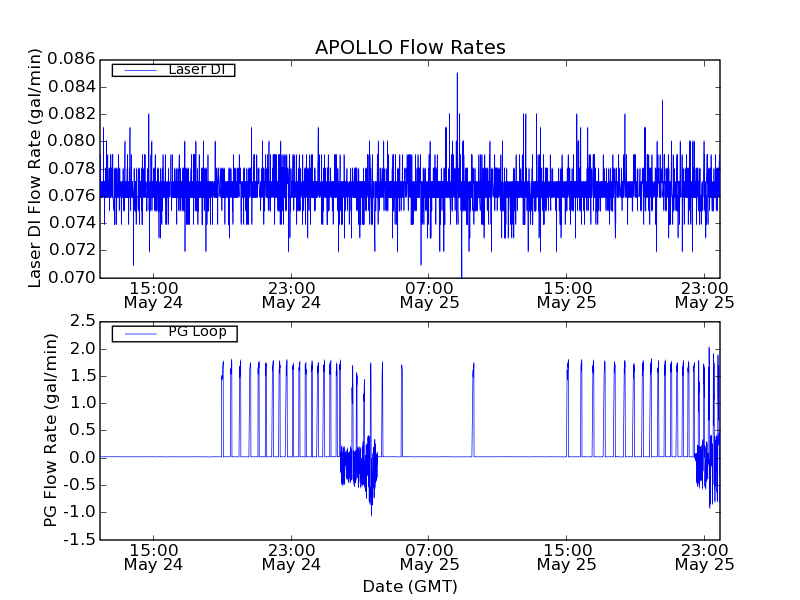Image resolution: width=800 pixels, height=600 pixels.
Task: Select the "PG Loop" legend label
Action: 197,333
